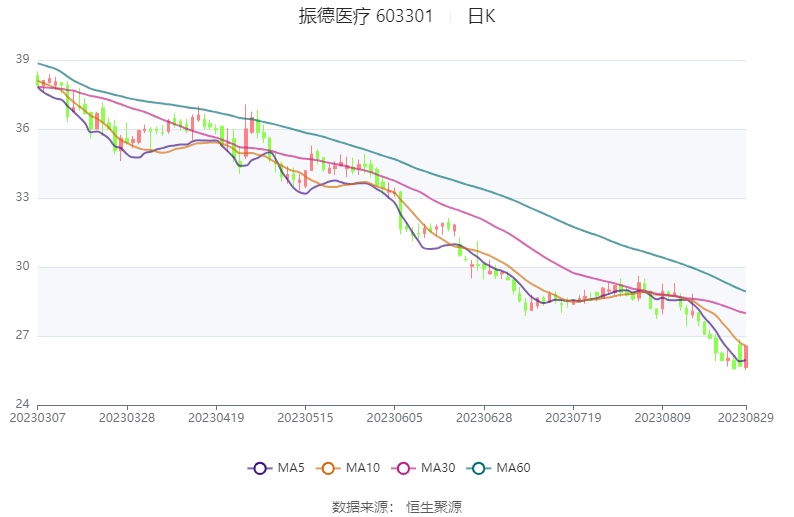The image size is (794, 517).
Task: Click the 27 y-axis price label
Action: [x=22, y=336]
